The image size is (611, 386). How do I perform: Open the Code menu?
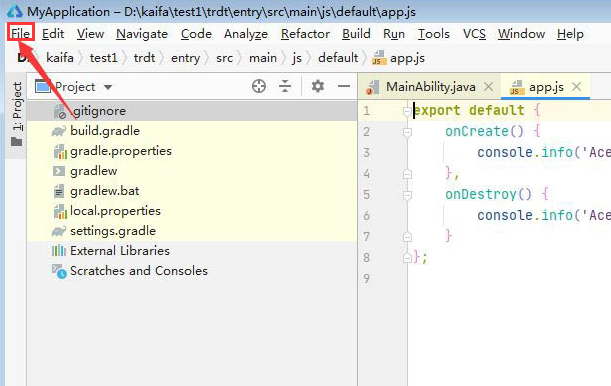pyautogui.click(x=196, y=34)
